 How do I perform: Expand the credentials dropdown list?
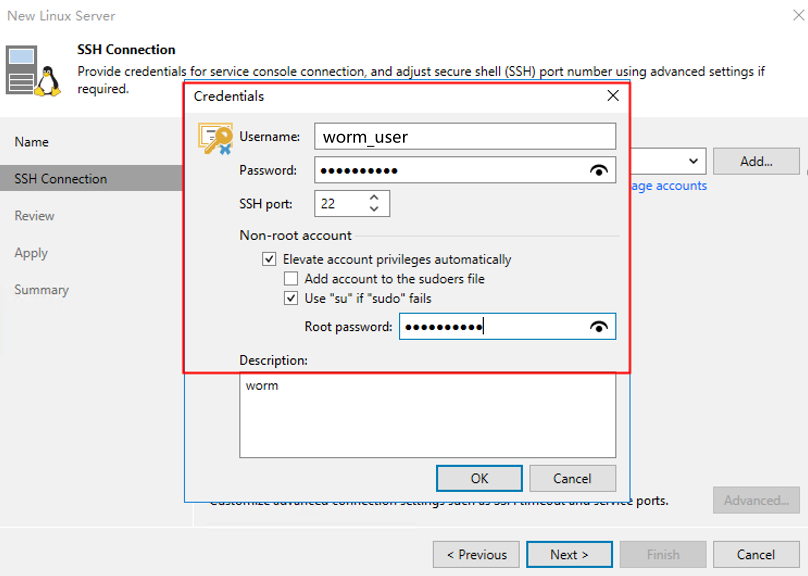coord(694,161)
